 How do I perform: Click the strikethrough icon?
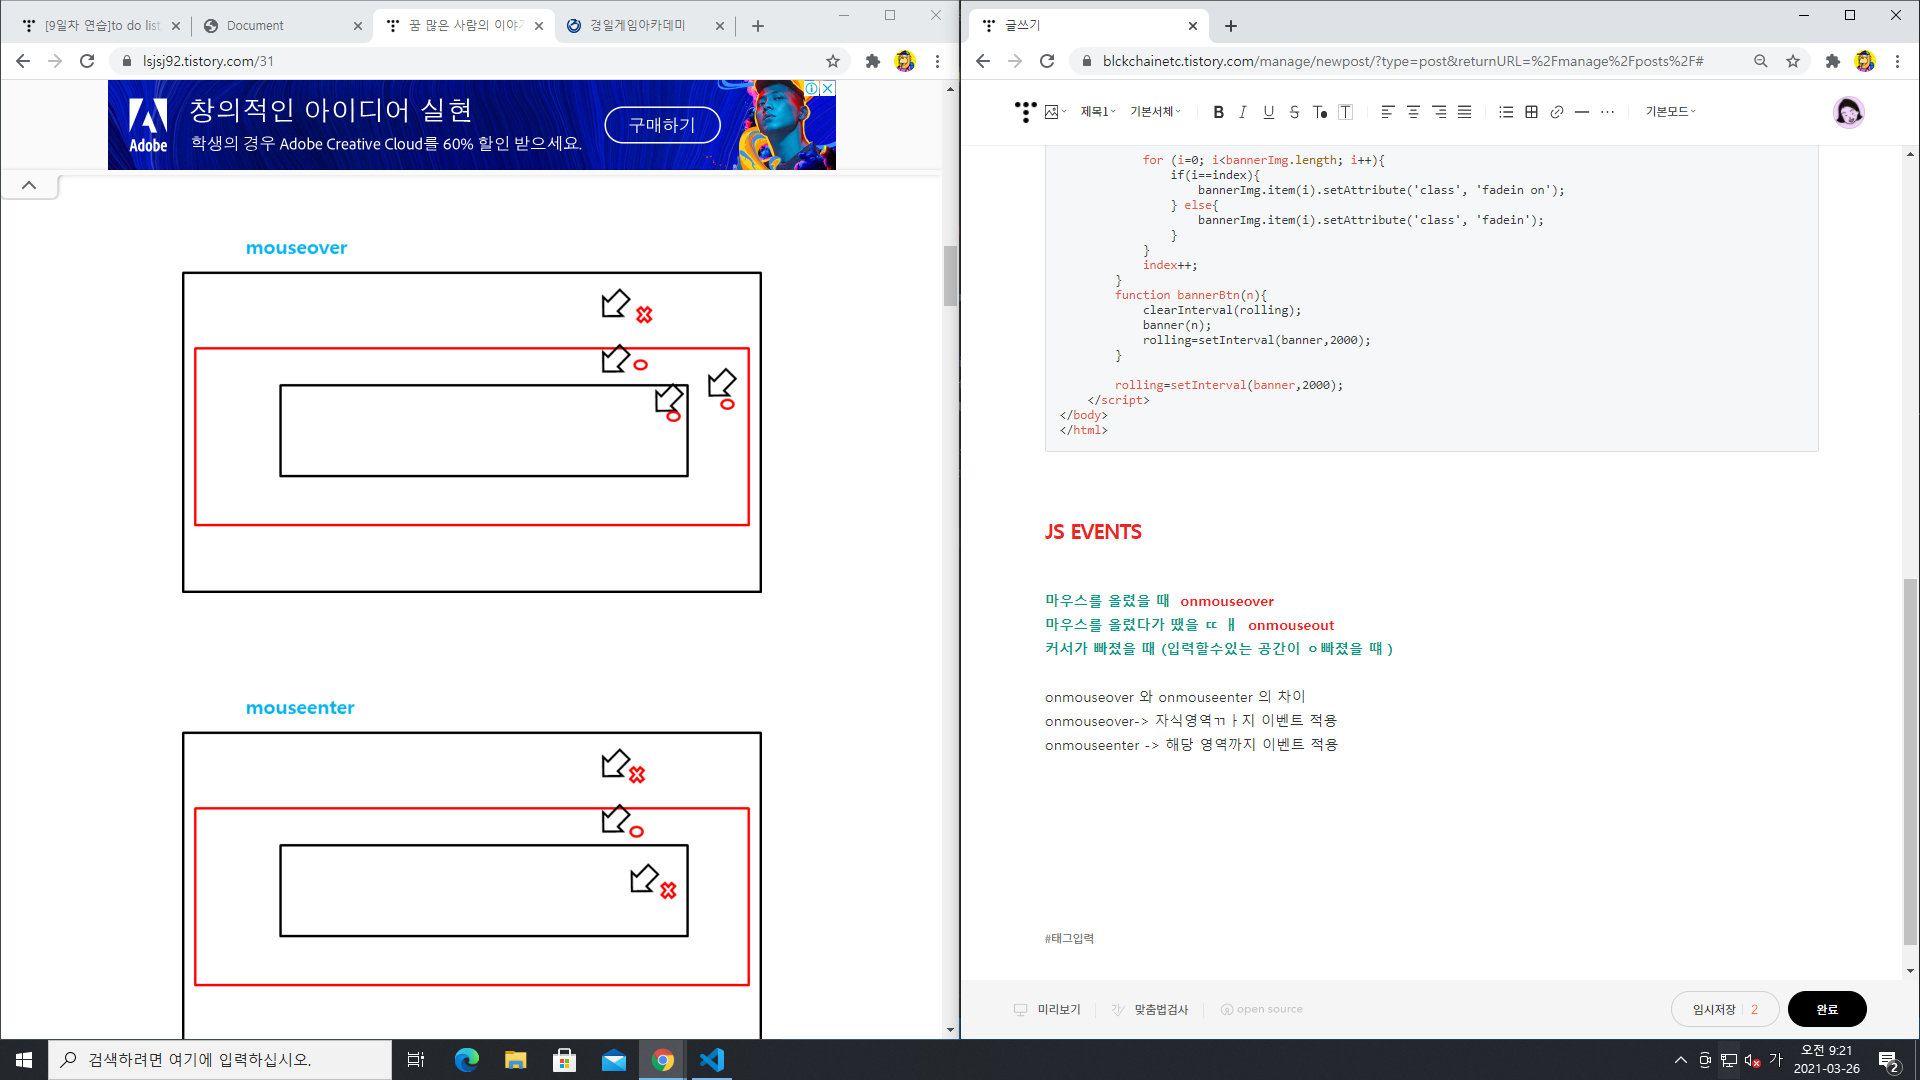(x=1294, y=112)
